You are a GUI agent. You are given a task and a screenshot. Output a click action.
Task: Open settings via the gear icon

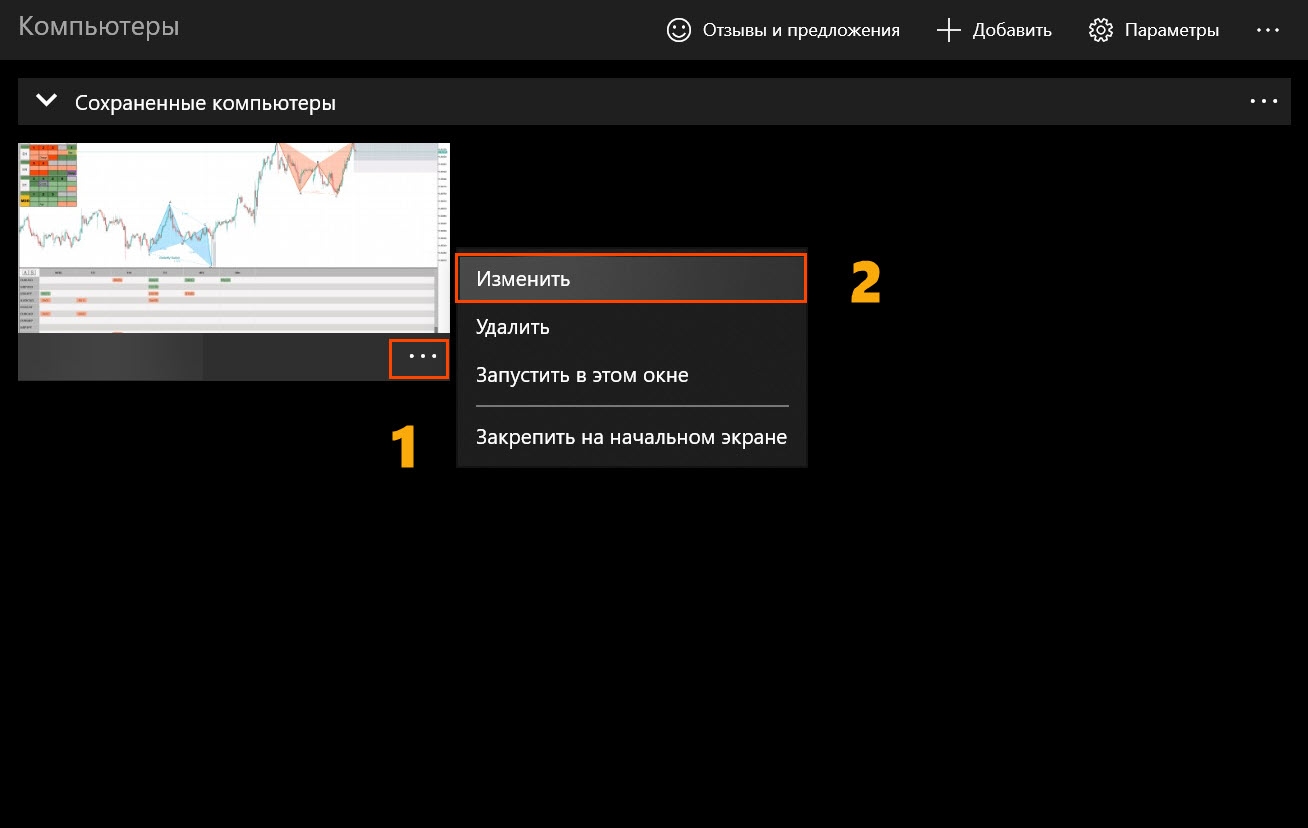coord(1101,30)
